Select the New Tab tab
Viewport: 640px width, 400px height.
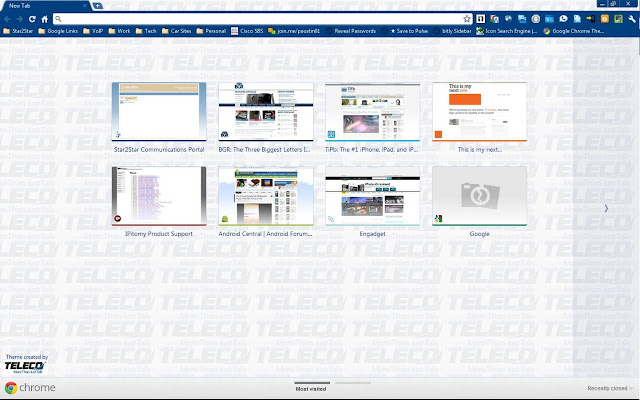click(x=44, y=6)
